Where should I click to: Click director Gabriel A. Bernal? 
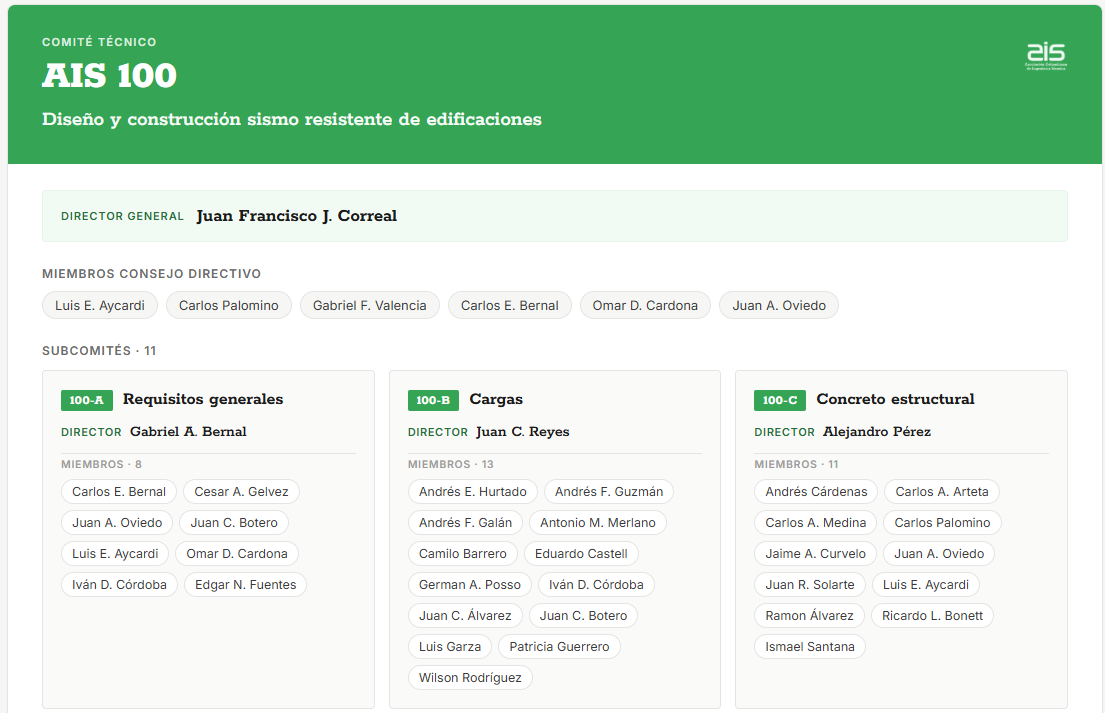pyautogui.click(x=188, y=432)
